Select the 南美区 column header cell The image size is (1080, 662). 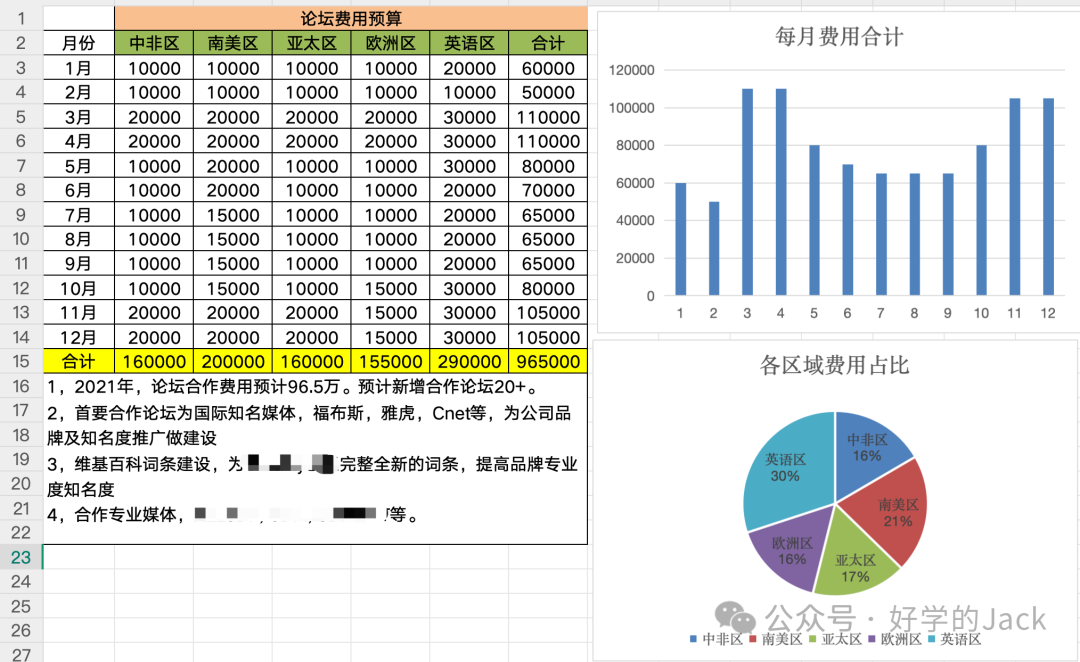233,43
